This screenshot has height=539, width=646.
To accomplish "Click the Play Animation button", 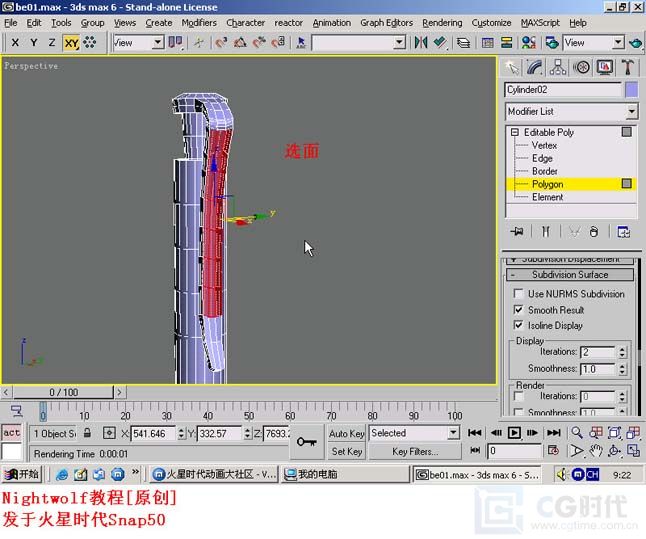I will tap(514, 433).
